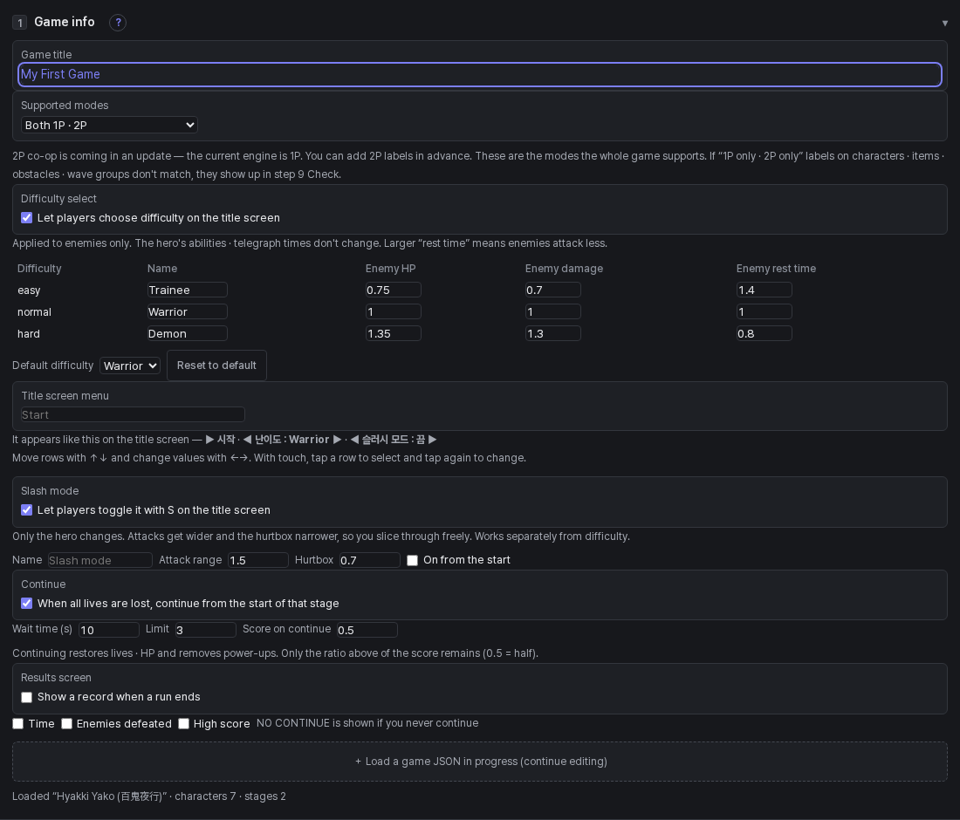
Task: Open the Game info help icon
Action: point(118,23)
